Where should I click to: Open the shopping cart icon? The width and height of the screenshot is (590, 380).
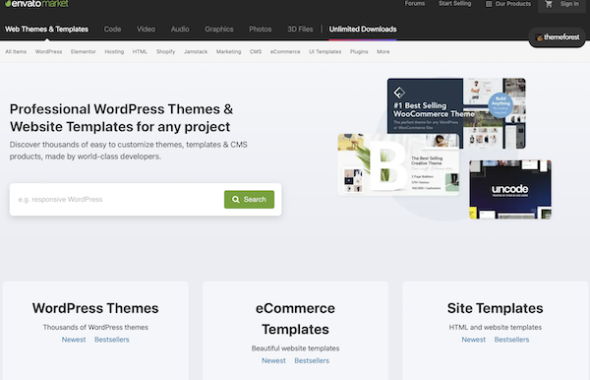549,4
